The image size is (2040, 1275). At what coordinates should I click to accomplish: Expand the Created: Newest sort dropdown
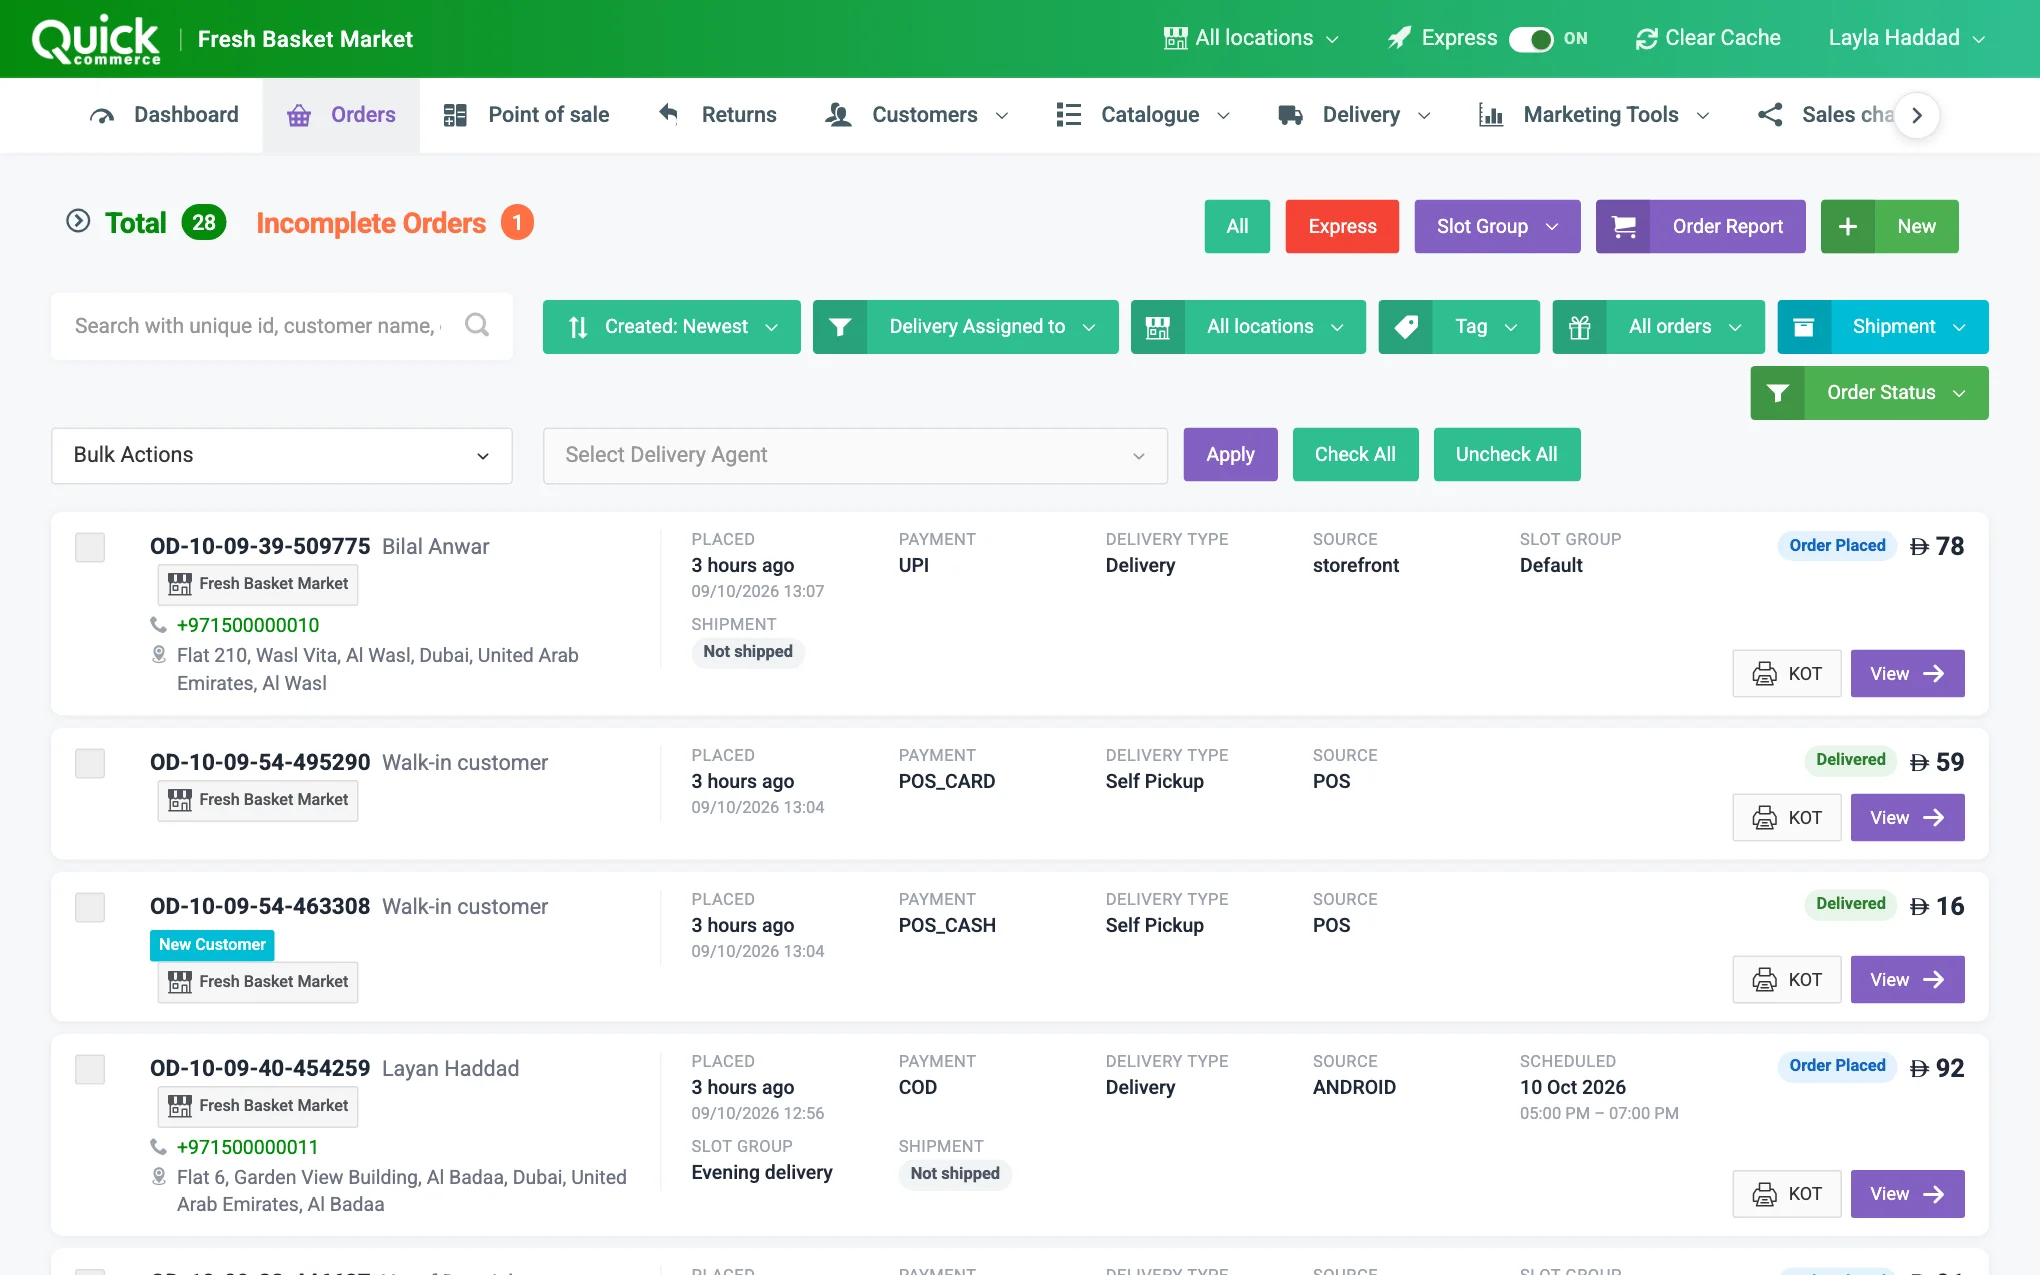(672, 327)
